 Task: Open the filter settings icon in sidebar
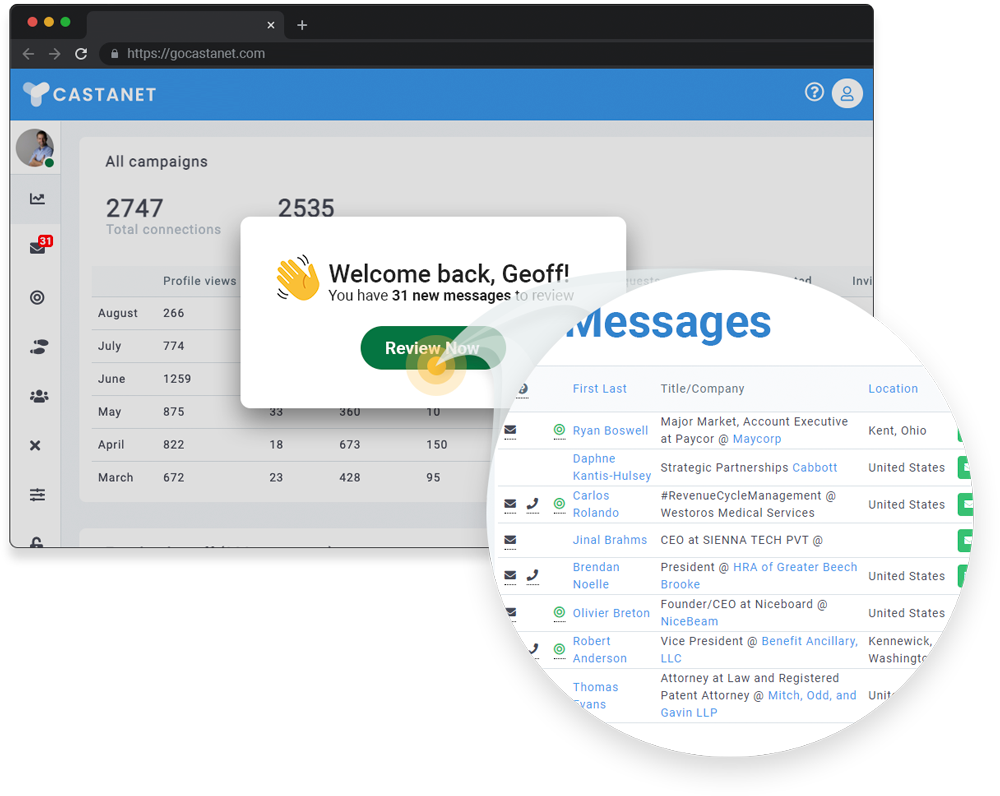[37, 494]
